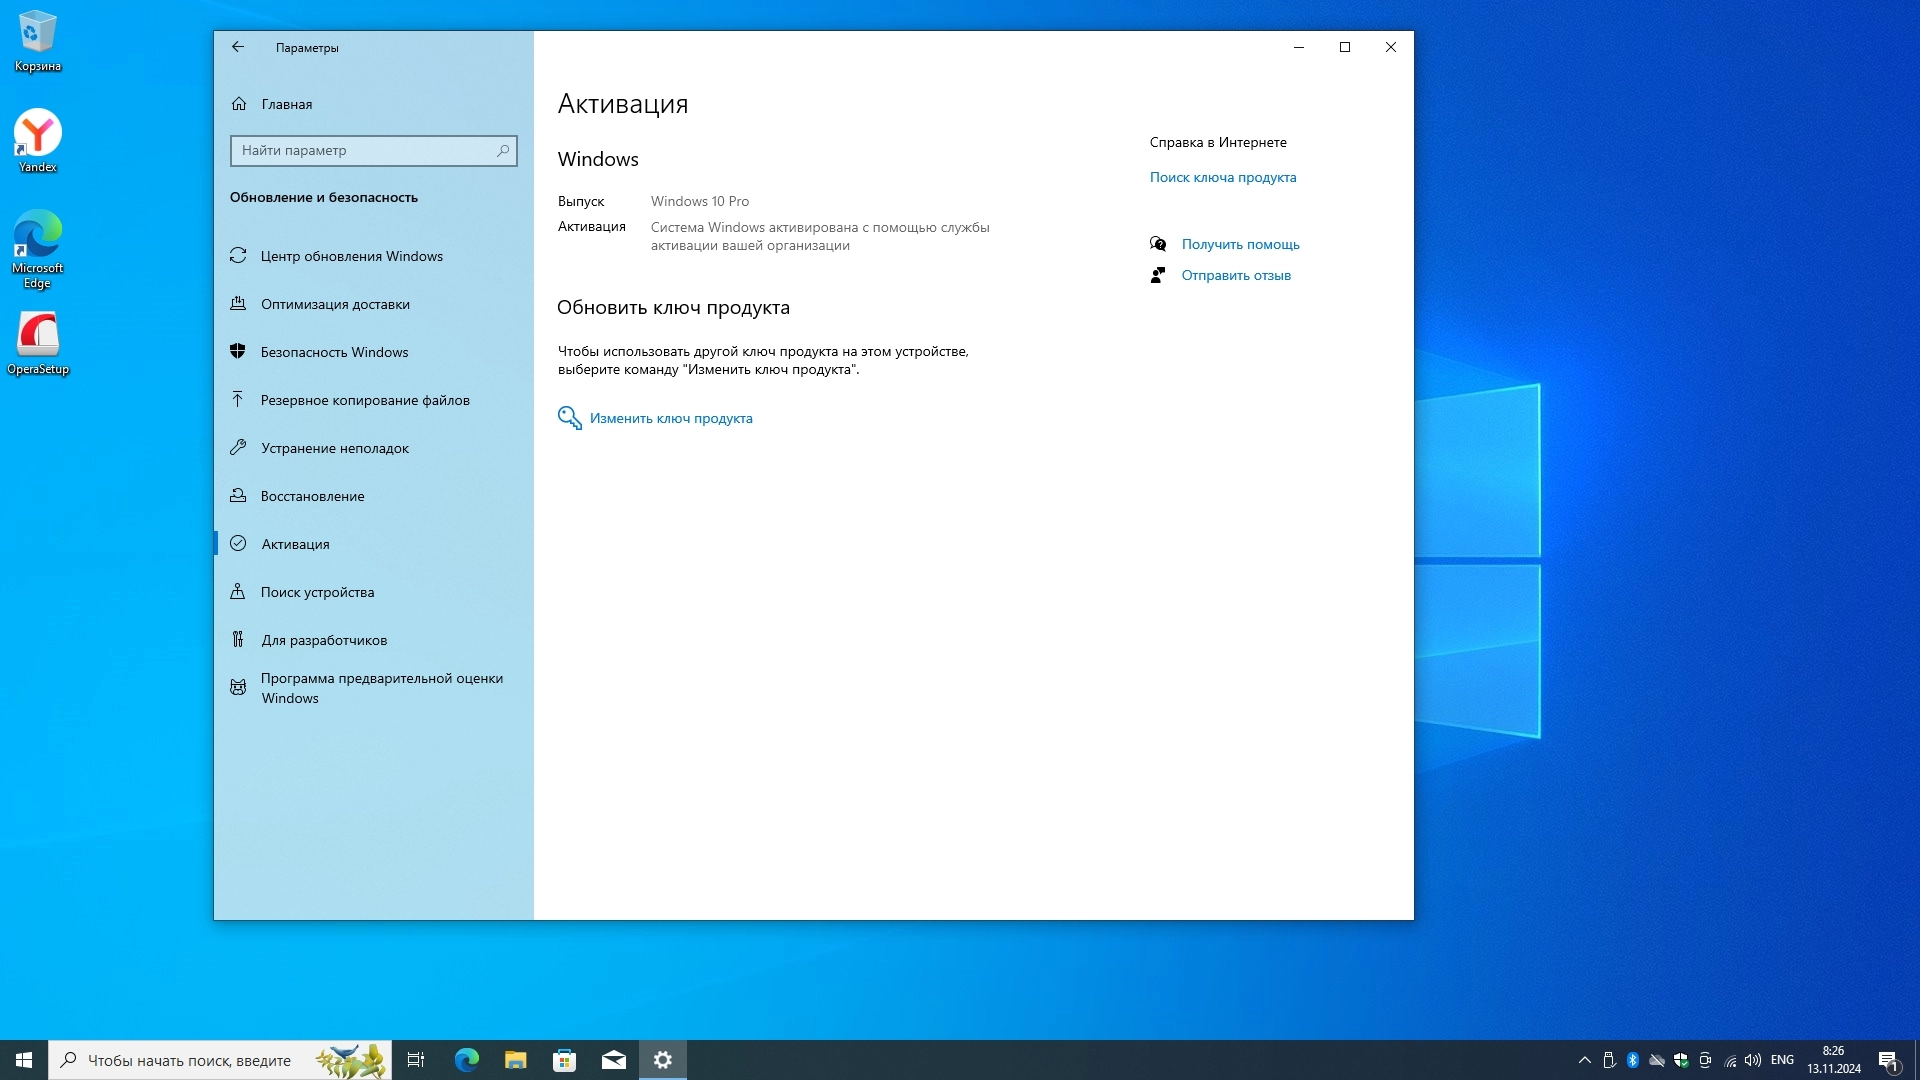Open Поиск устройства section

317,592
